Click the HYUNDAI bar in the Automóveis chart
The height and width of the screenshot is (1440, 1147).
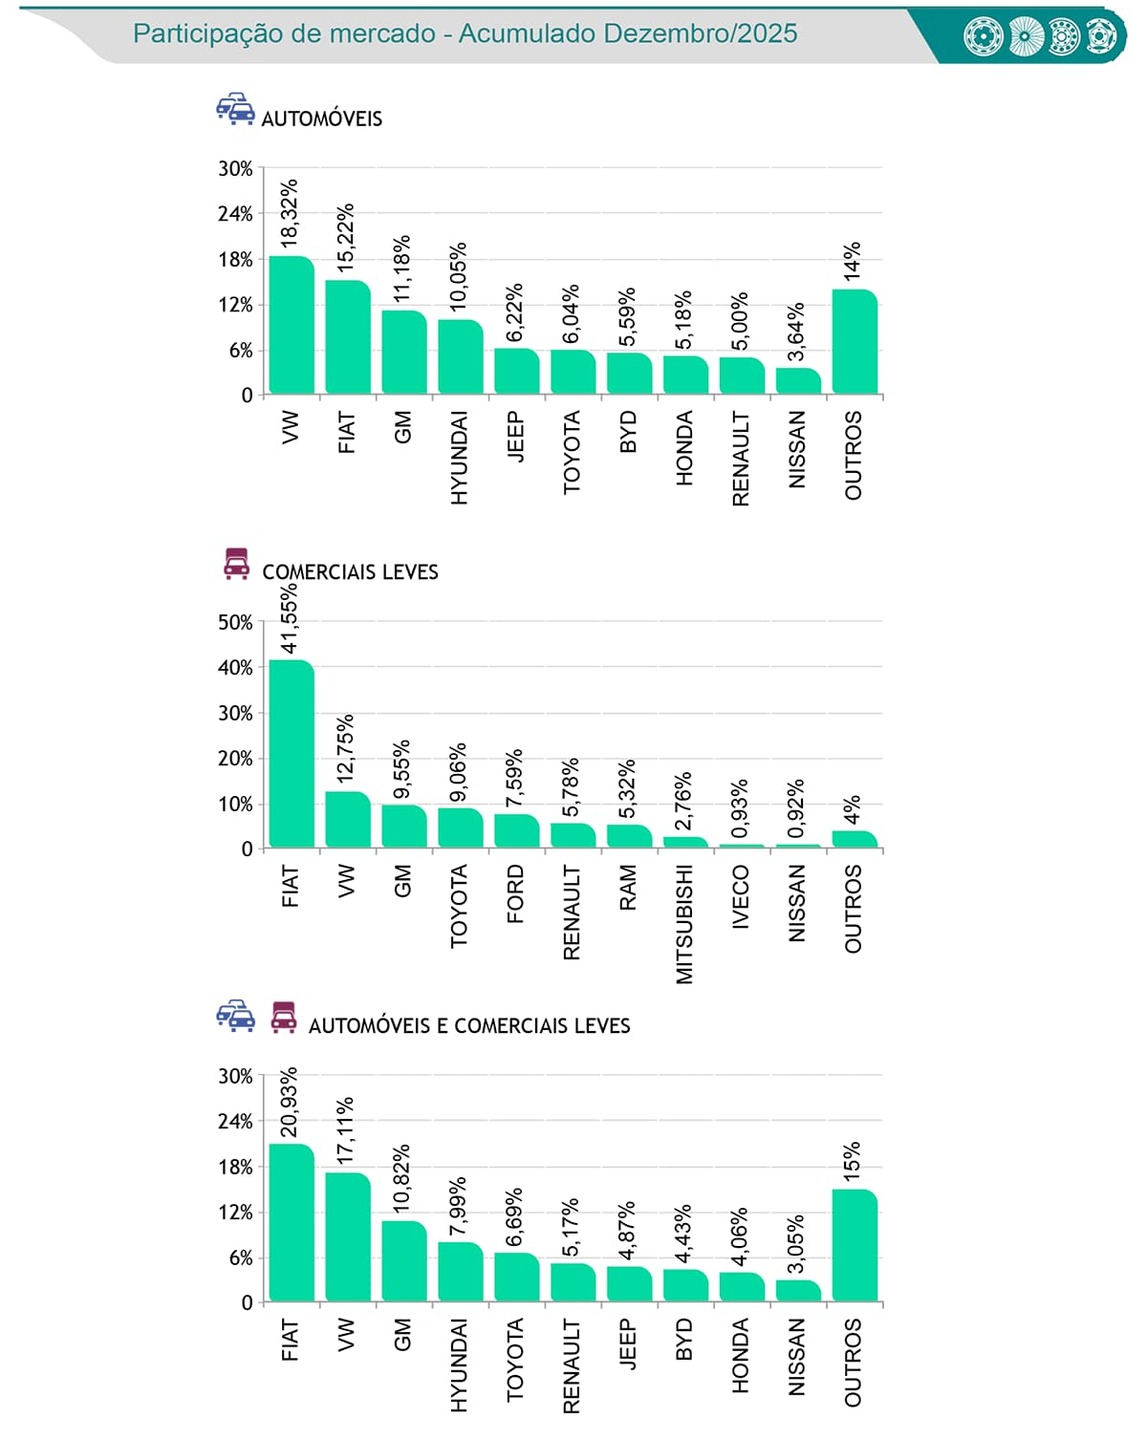[460, 357]
